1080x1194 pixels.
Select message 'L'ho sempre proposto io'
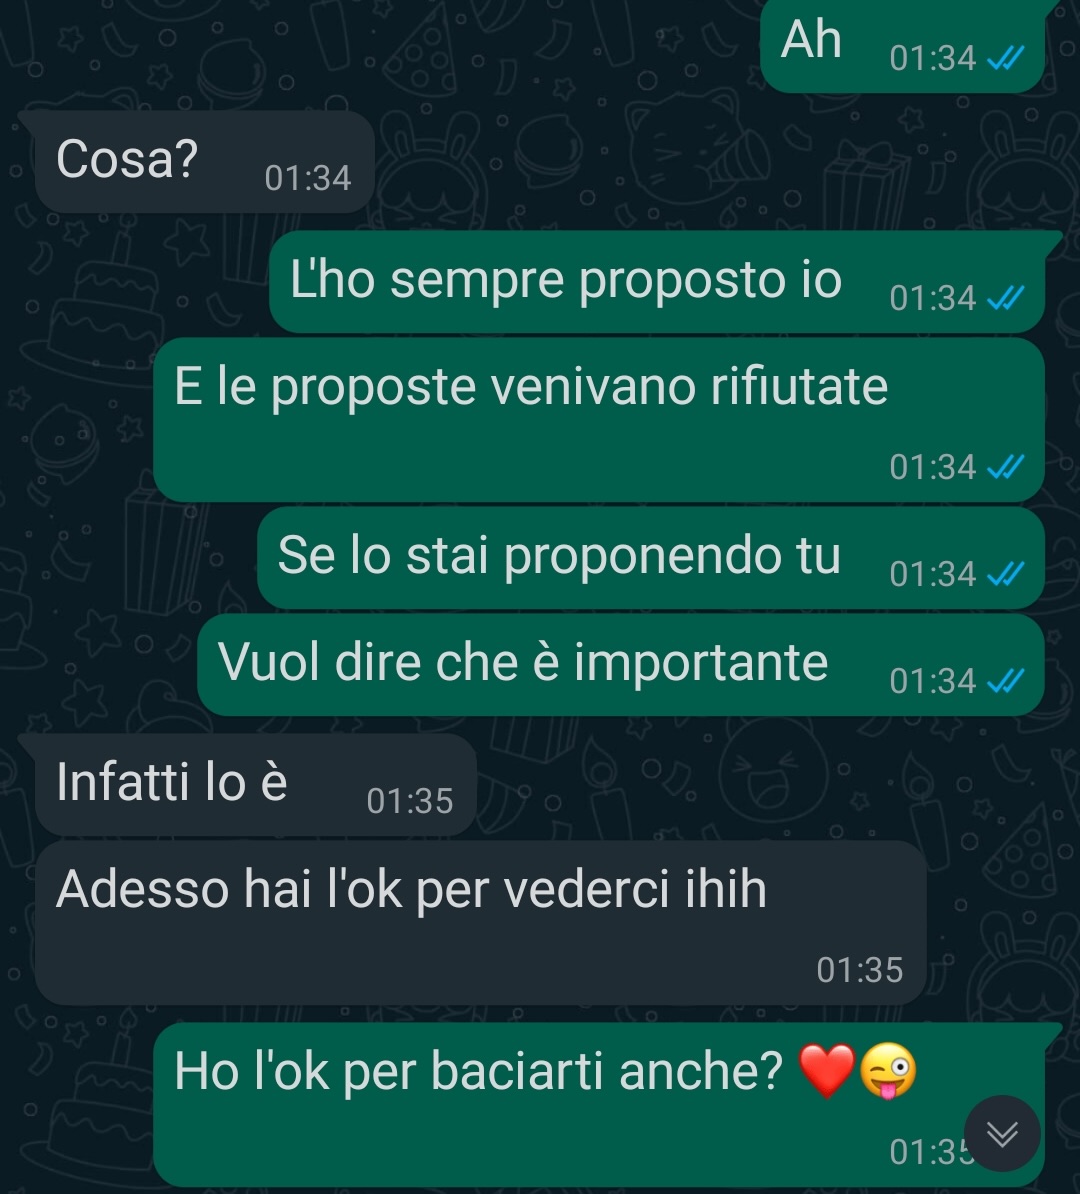657,282
